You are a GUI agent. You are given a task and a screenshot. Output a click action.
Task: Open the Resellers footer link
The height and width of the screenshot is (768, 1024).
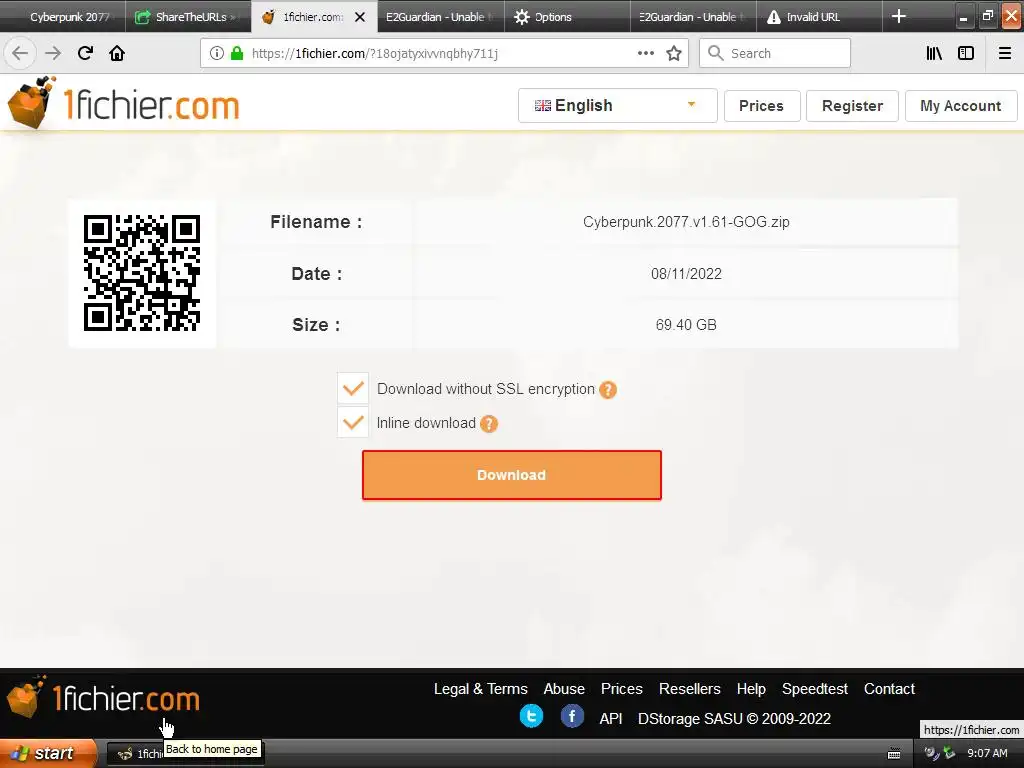click(690, 689)
